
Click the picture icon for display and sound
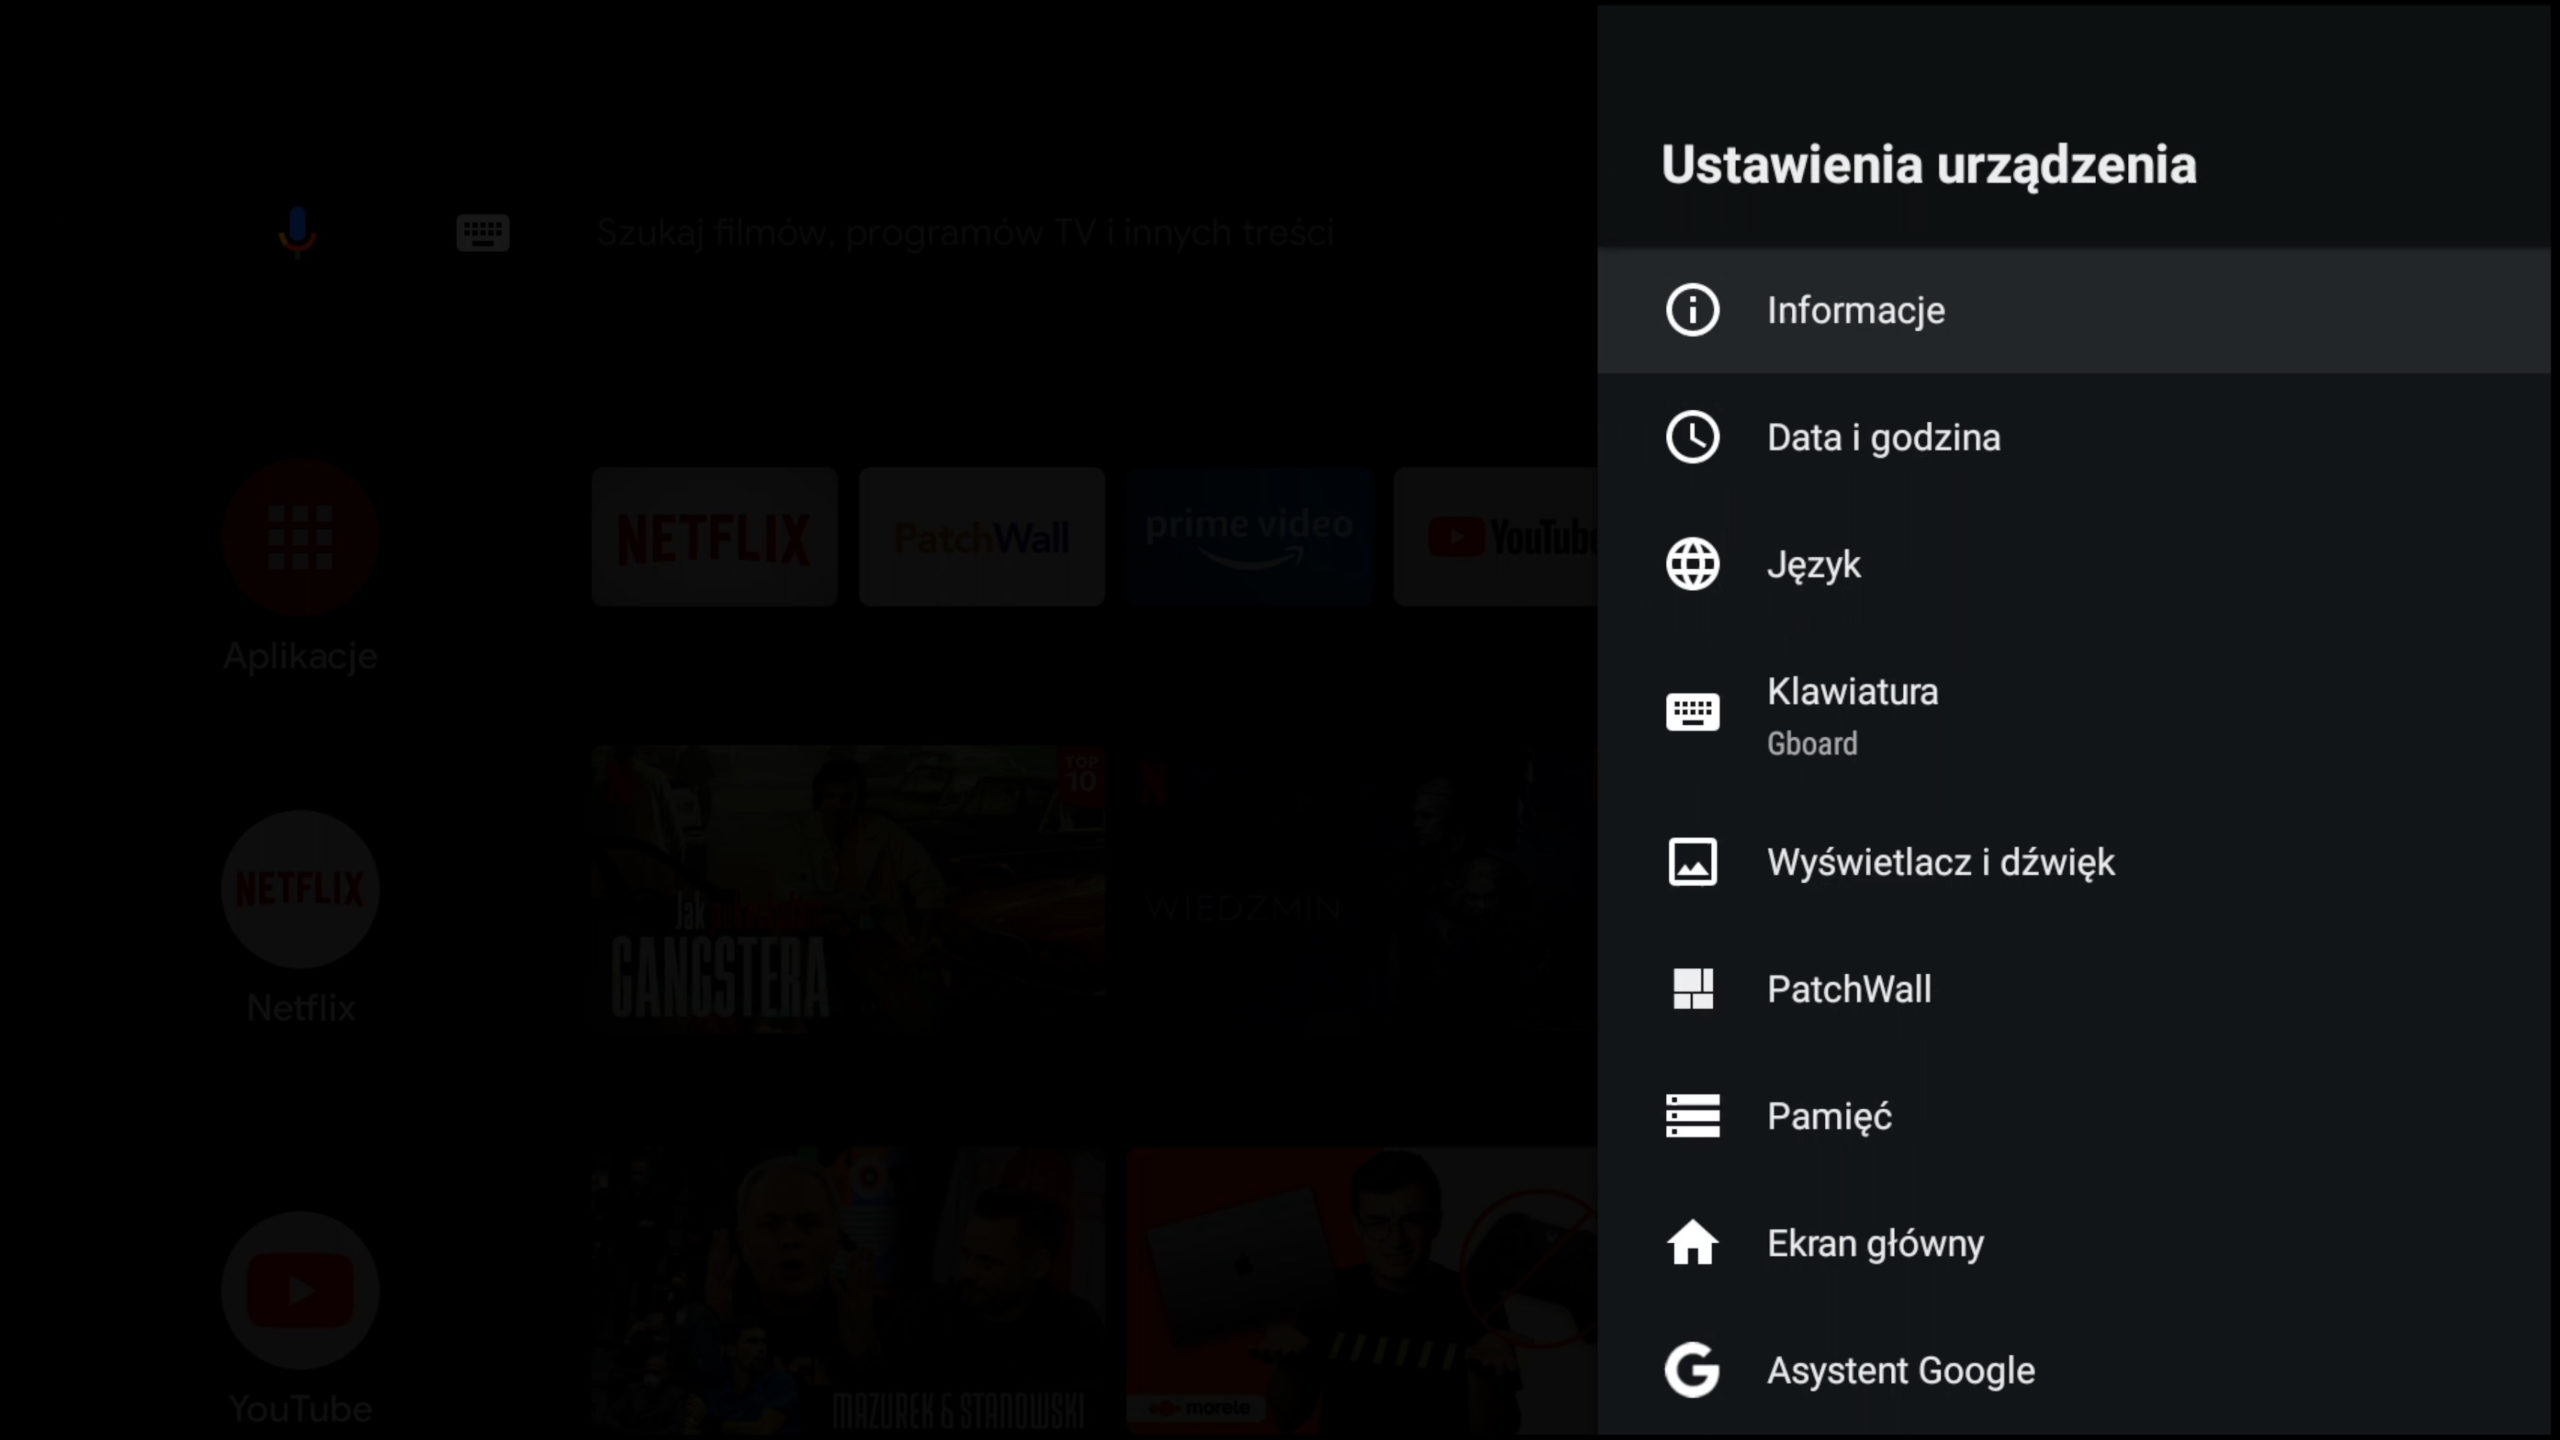[x=1692, y=862]
